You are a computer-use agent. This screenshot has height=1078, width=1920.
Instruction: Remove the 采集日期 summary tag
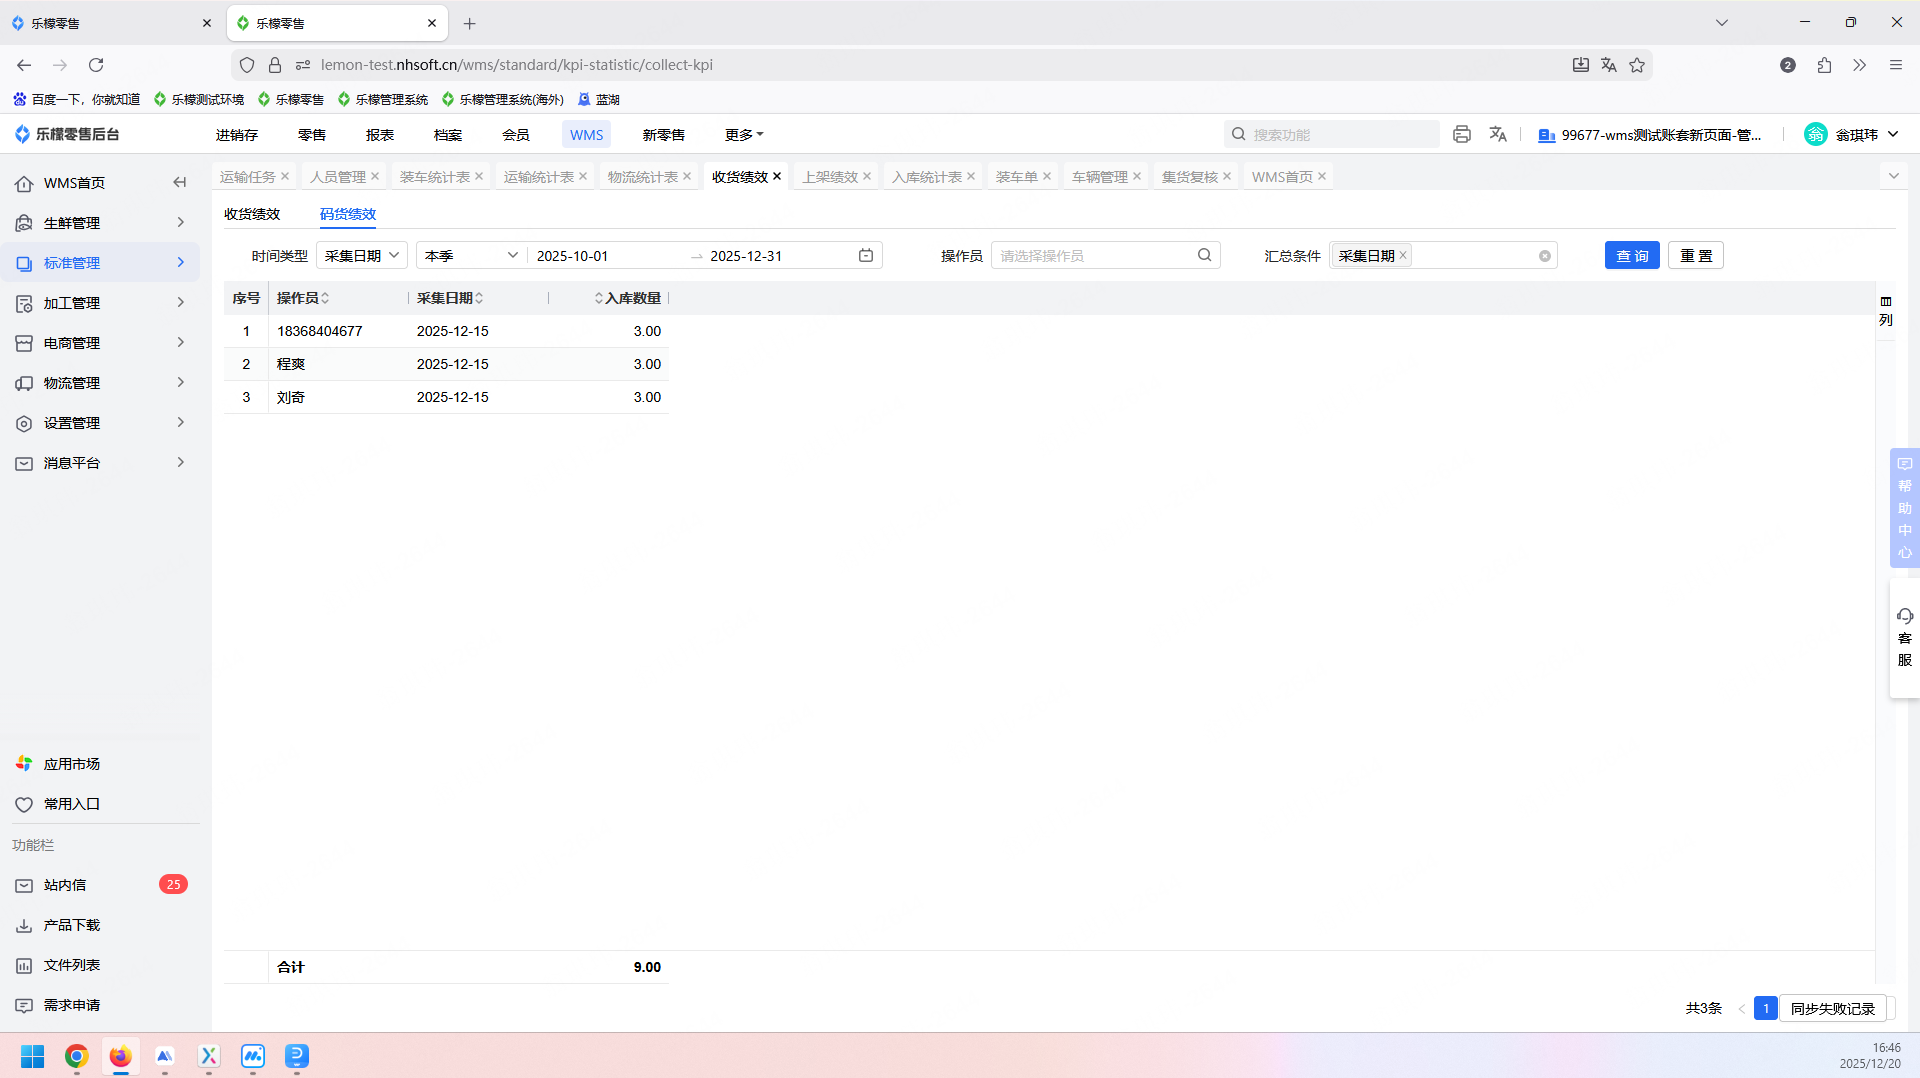tap(1403, 256)
